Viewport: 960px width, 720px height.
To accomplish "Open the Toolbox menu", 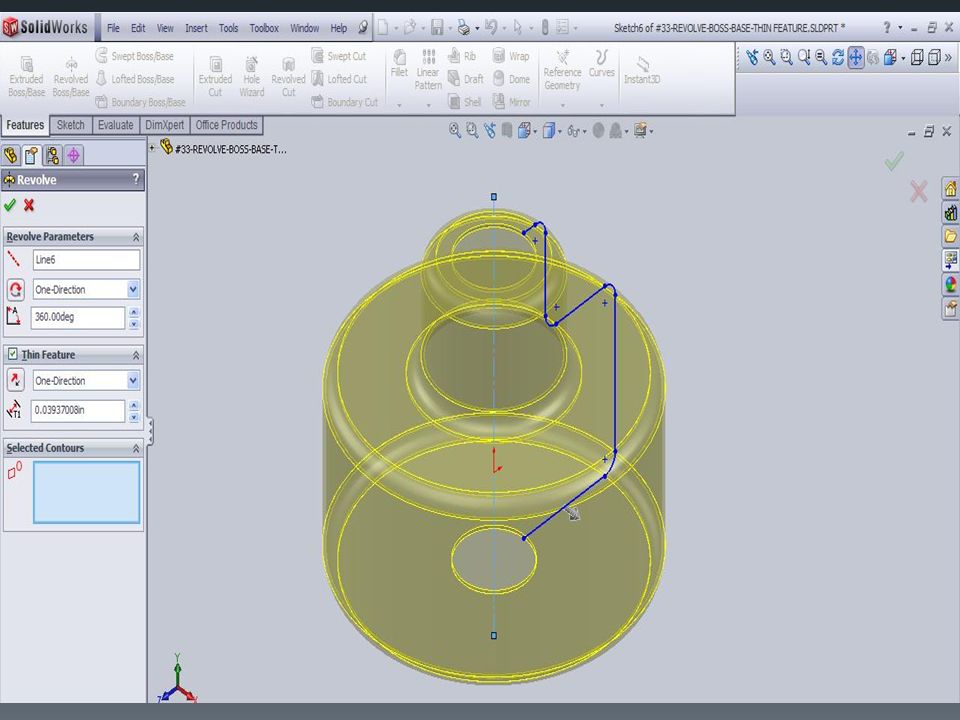I will [x=264, y=28].
